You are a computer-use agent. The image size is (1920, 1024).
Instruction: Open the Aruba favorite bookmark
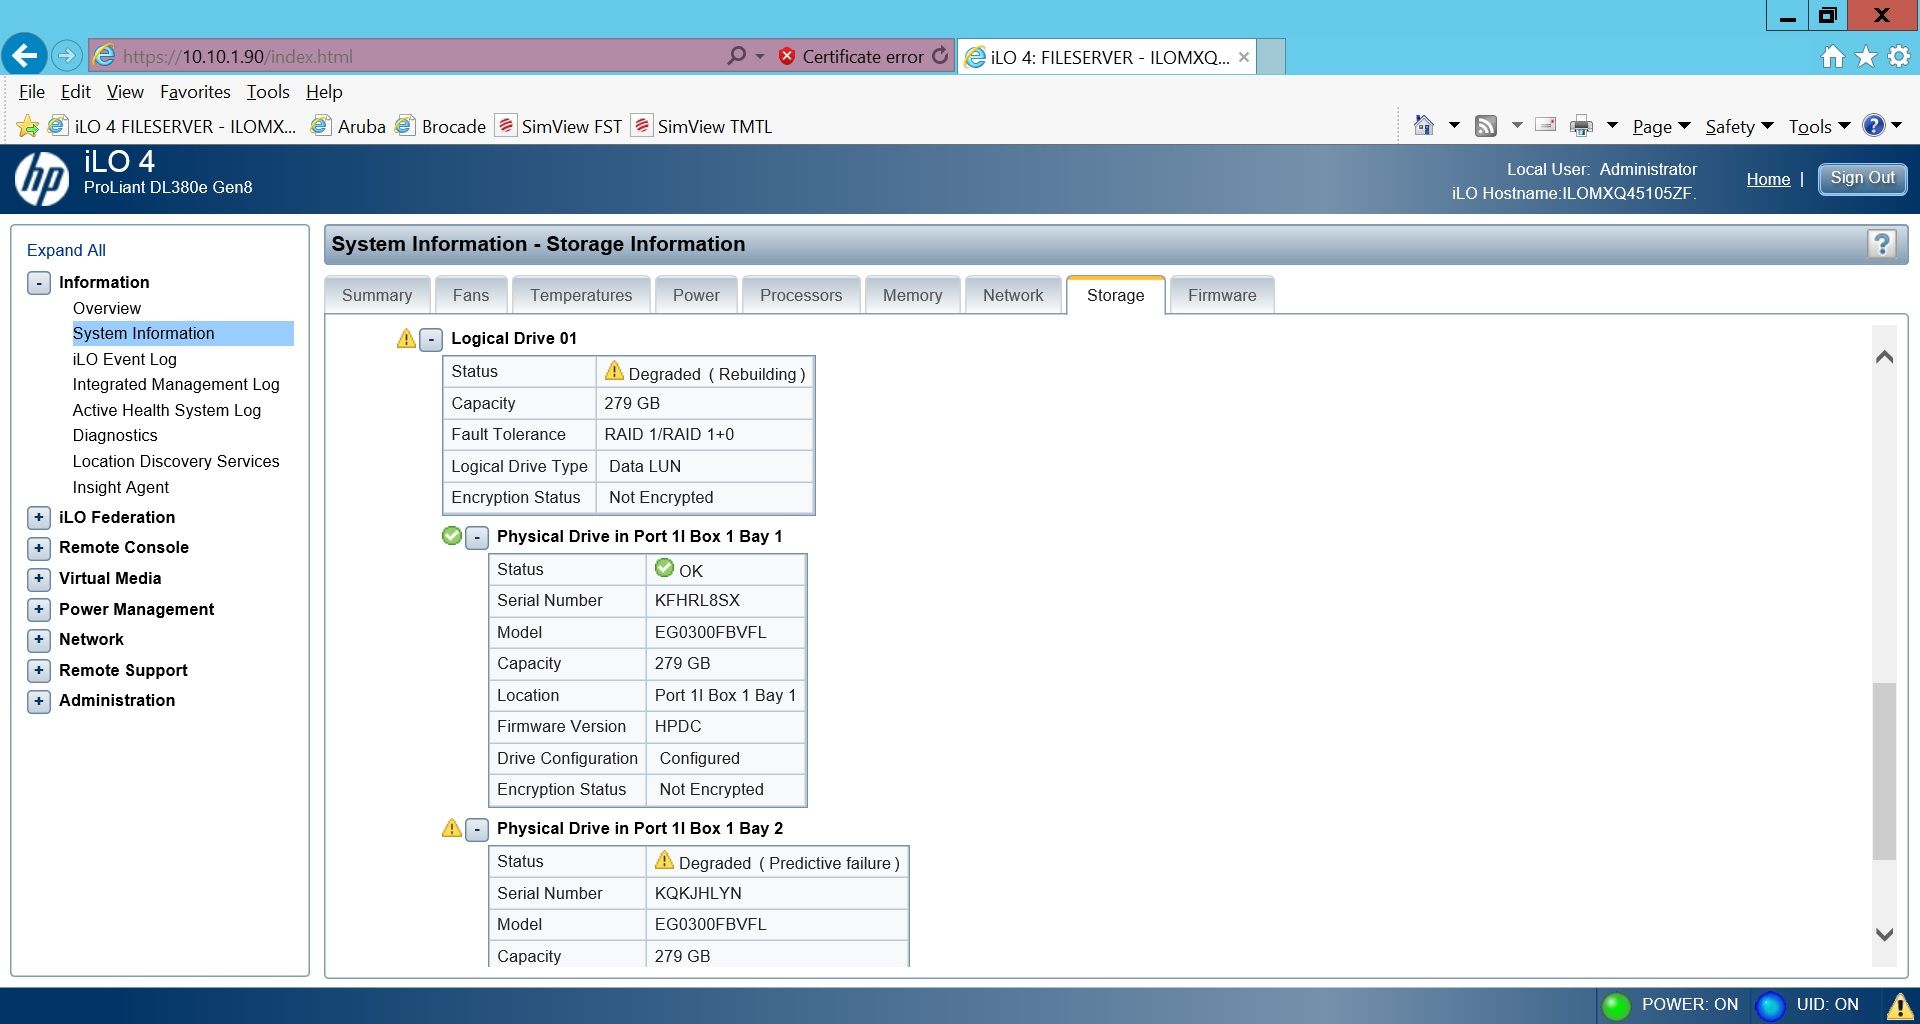tap(348, 126)
